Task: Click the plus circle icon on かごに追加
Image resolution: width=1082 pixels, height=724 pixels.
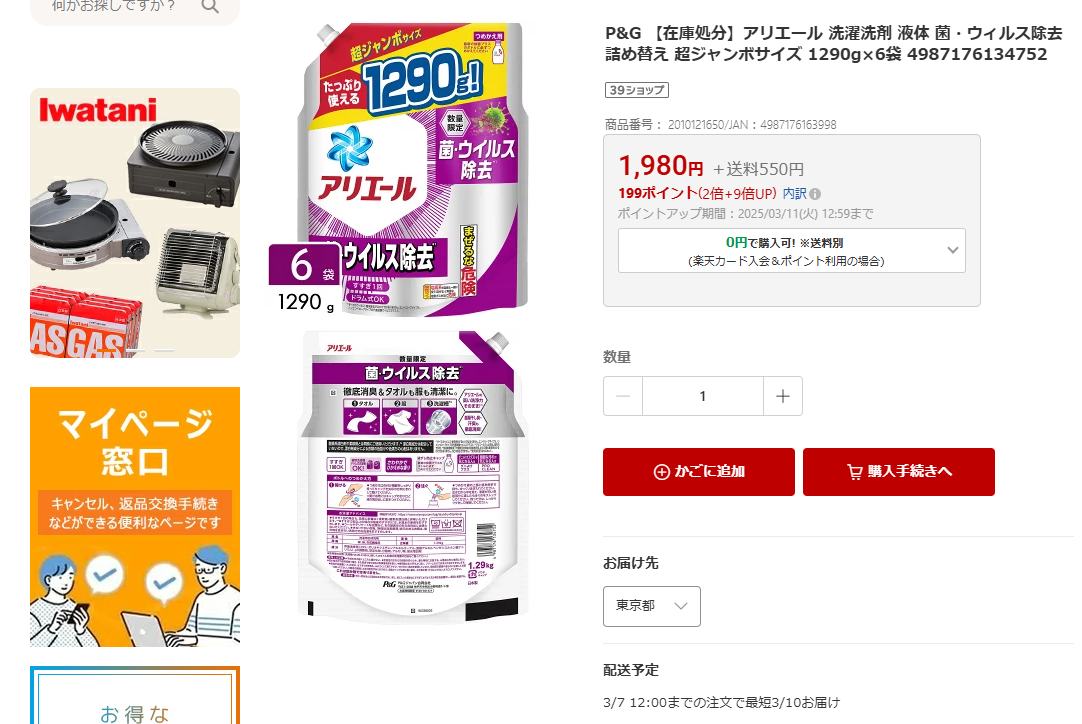Action: (x=661, y=472)
